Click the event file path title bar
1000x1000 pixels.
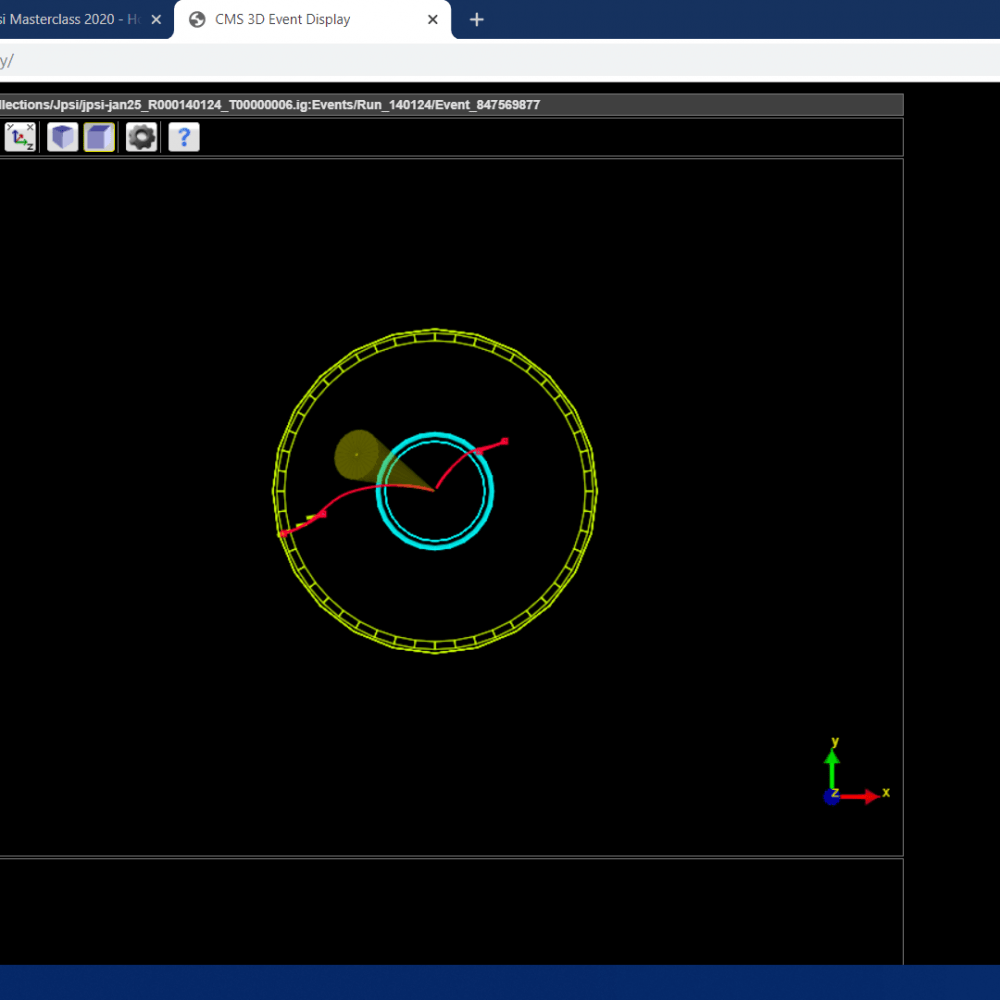[x=270, y=105]
